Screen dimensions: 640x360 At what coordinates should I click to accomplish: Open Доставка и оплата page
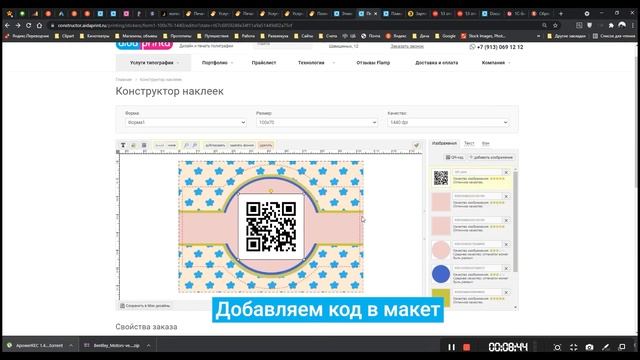click(x=436, y=63)
